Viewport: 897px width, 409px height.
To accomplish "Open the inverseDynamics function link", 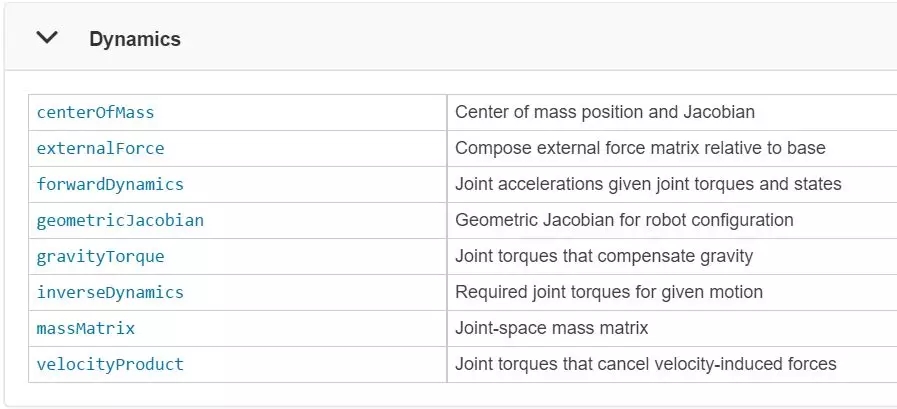I will click(x=110, y=292).
